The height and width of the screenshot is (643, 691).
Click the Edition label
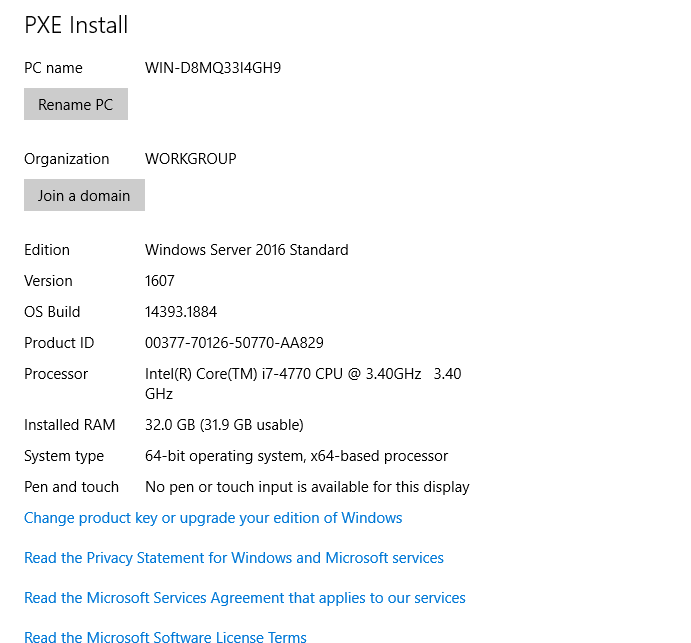pos(47,250)
